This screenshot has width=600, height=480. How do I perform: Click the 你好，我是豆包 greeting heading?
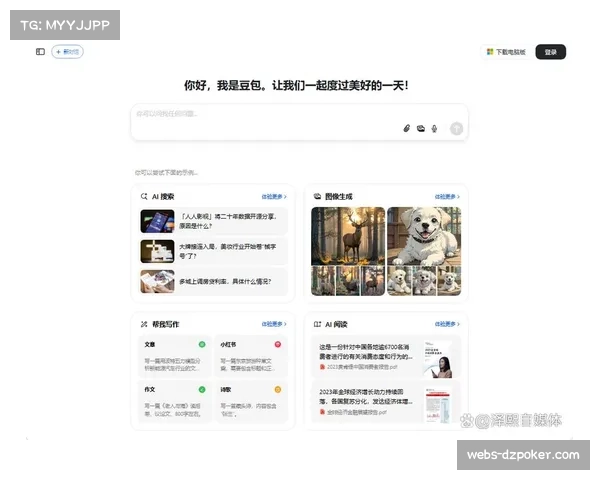coord(296,85)
